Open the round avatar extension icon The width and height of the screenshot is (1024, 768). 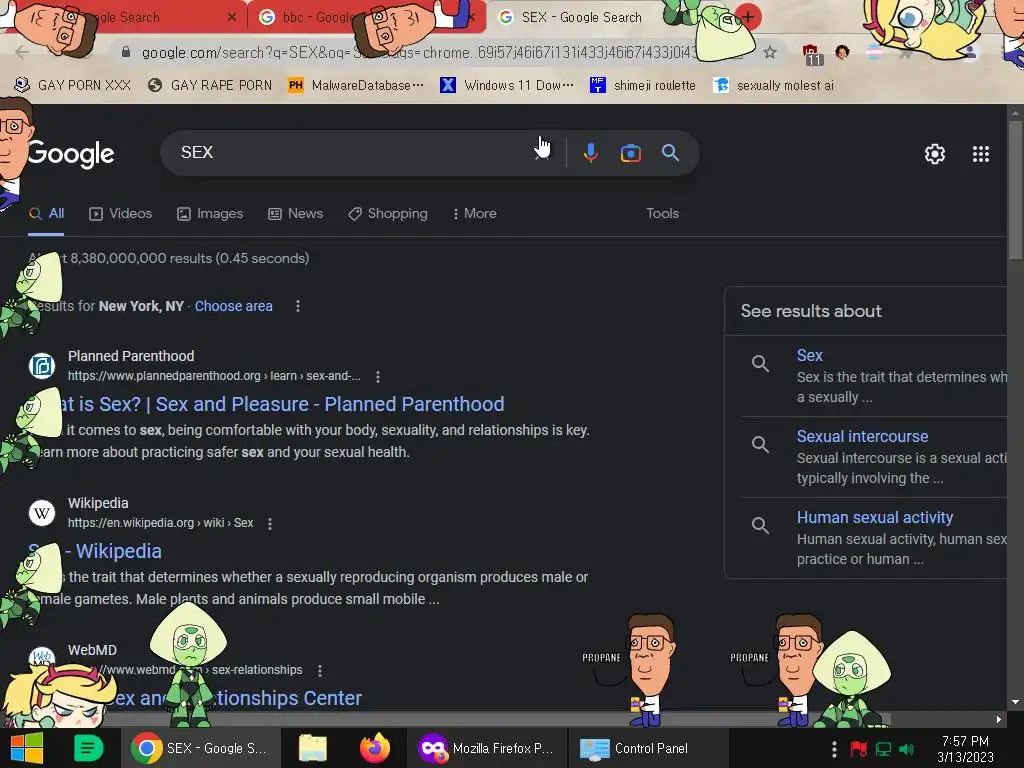(x=842, y=52)
